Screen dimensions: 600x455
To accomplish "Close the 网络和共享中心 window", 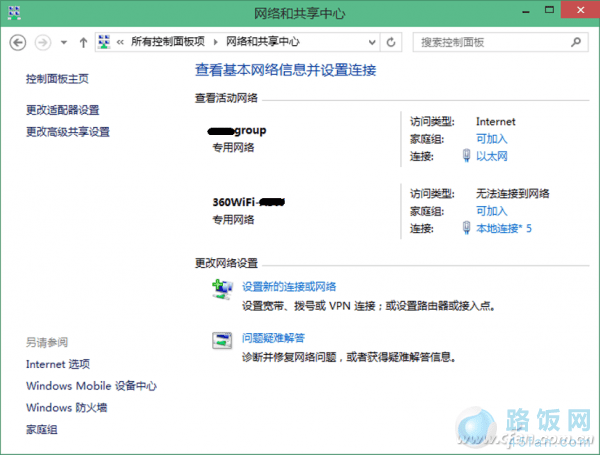I will [x=580, y=10].
